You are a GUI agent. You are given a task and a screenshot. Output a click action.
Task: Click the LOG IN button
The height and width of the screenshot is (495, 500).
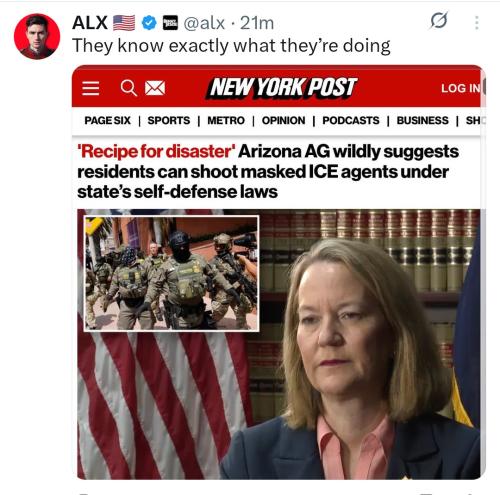click(x=461, y=88)
